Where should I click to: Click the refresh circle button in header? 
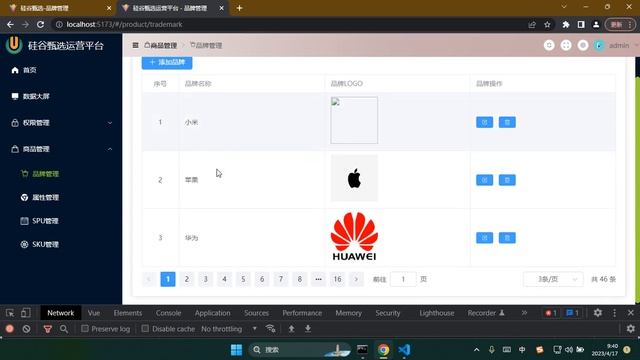[x=549, y=45]
